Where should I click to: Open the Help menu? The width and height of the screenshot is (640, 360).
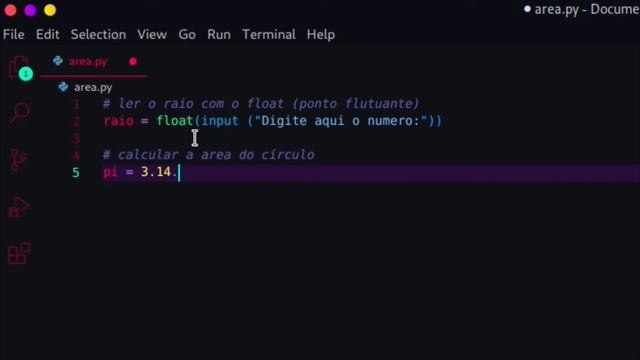click(321, 35)
